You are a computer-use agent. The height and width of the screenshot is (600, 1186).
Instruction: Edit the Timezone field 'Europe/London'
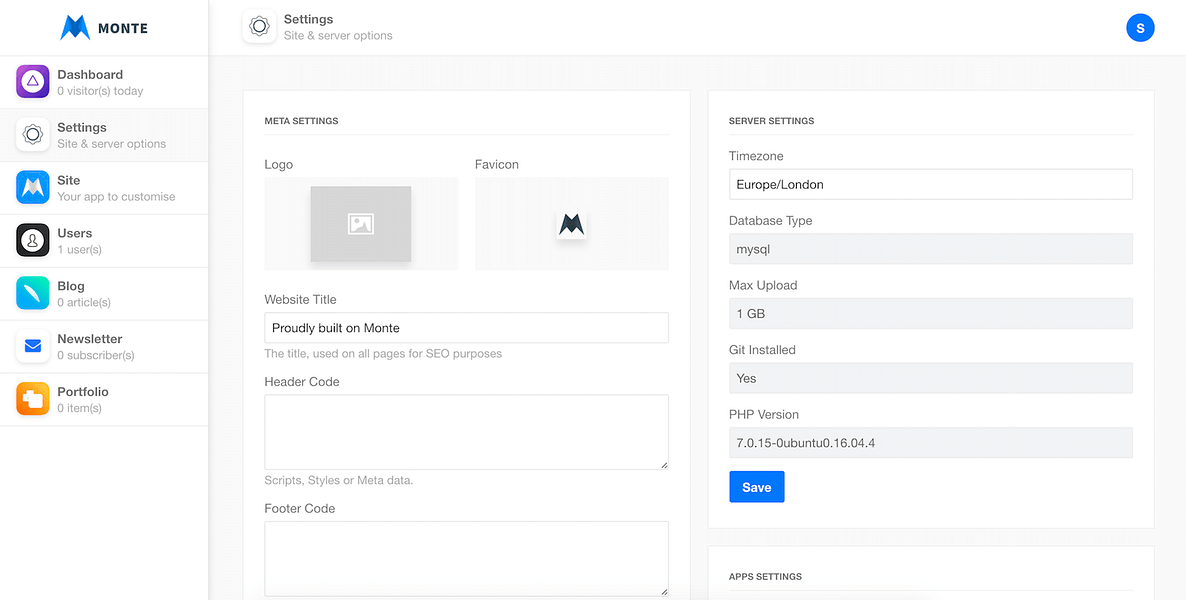[x=930, y=184]
